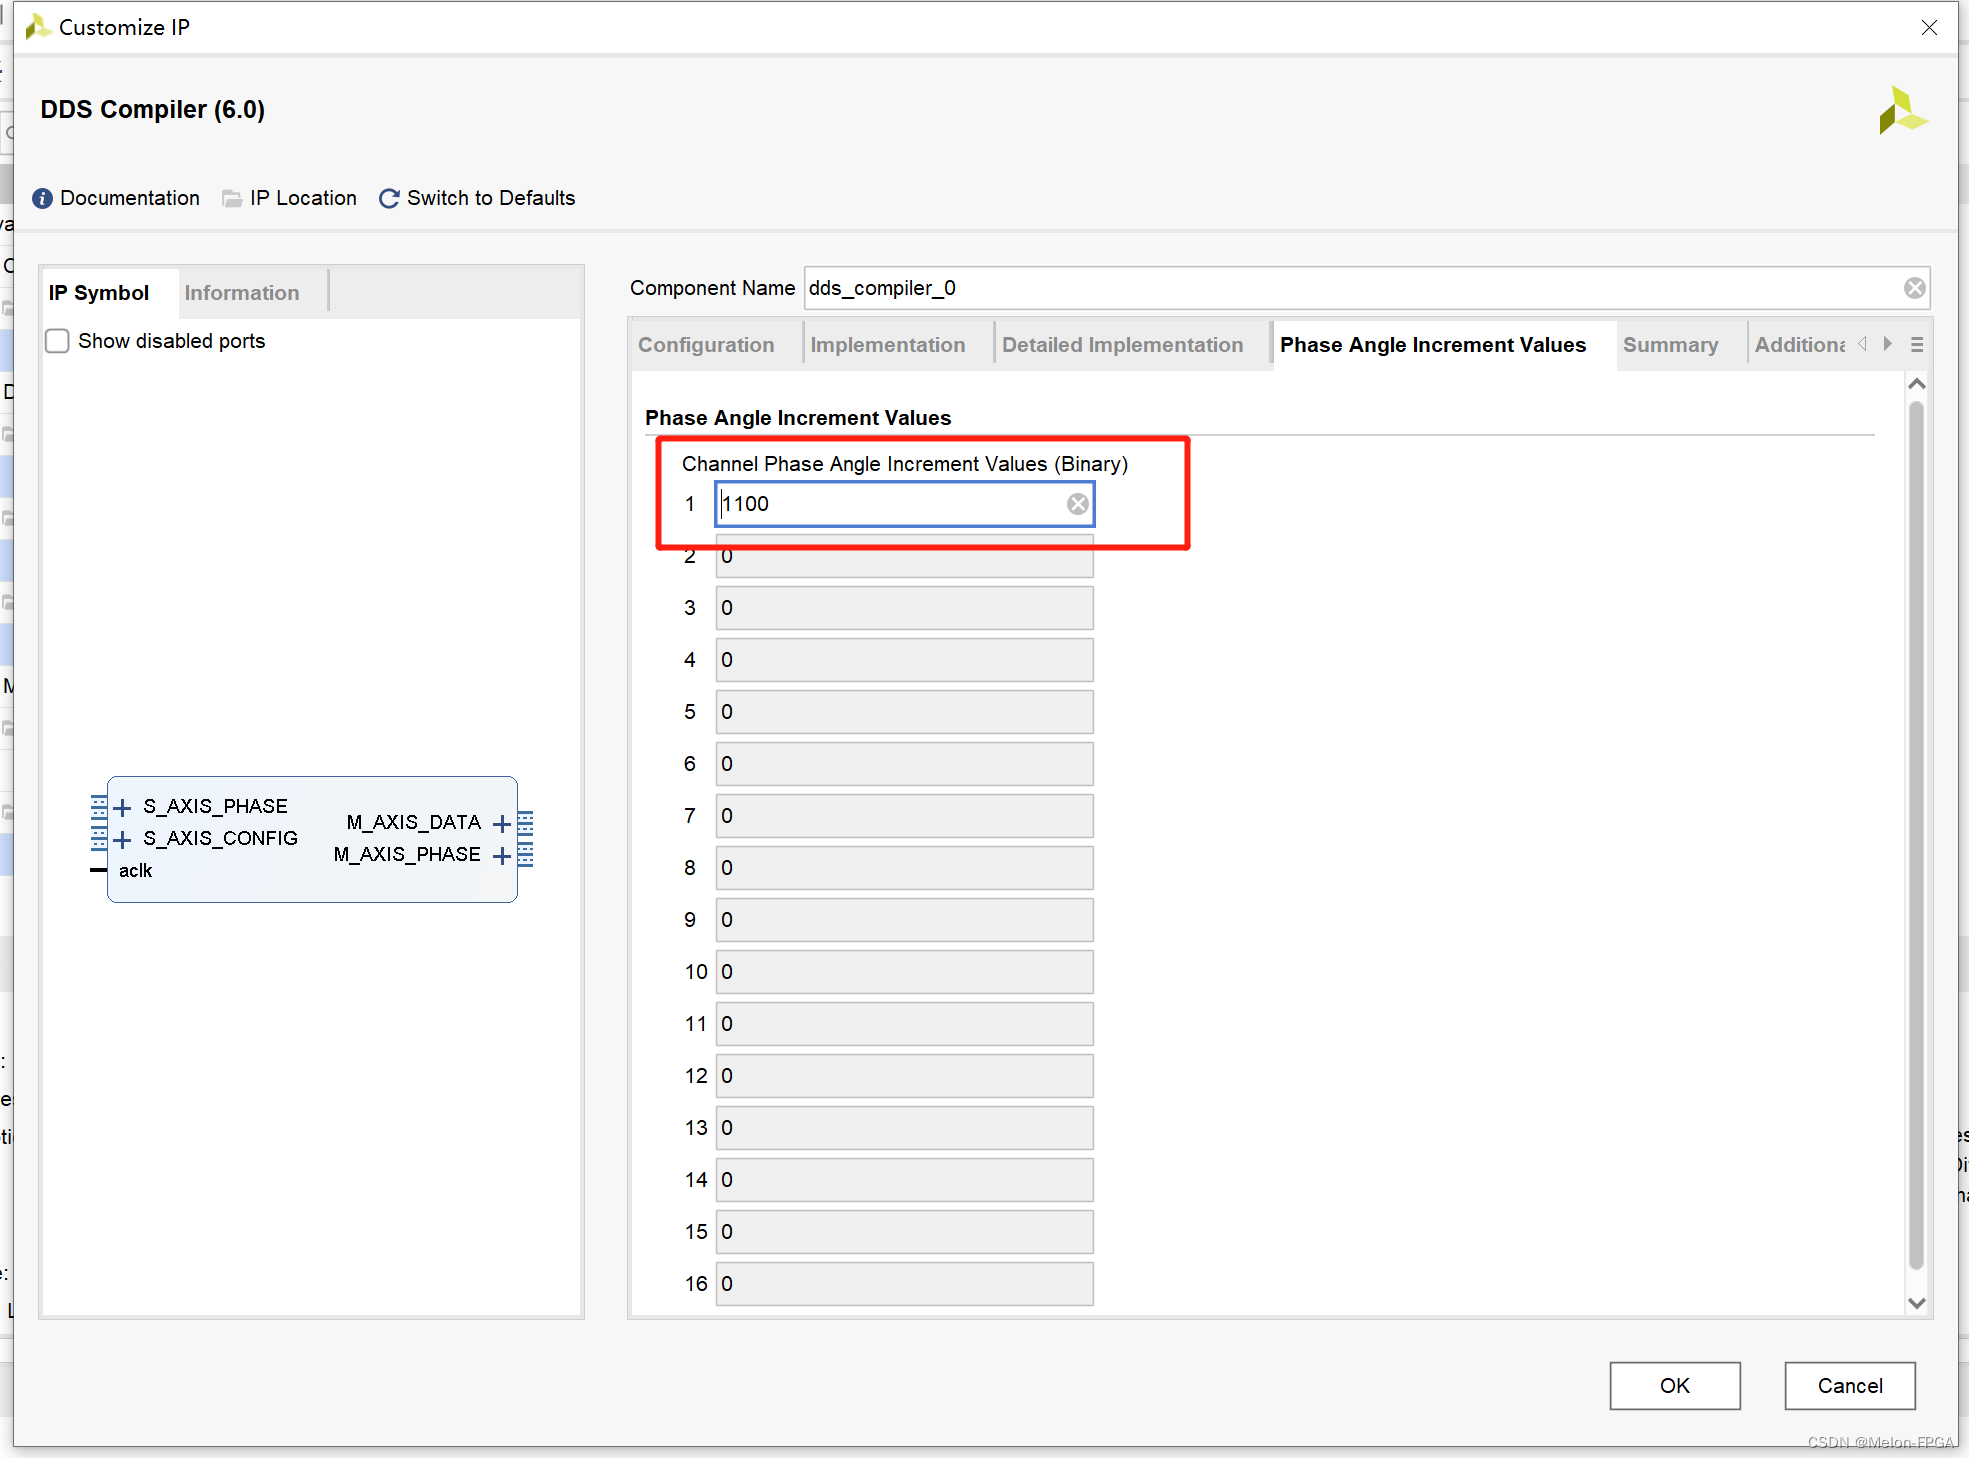Edit channel 1 phase angle increment field
This screenshot has width=1969, height=1458.
903,504
